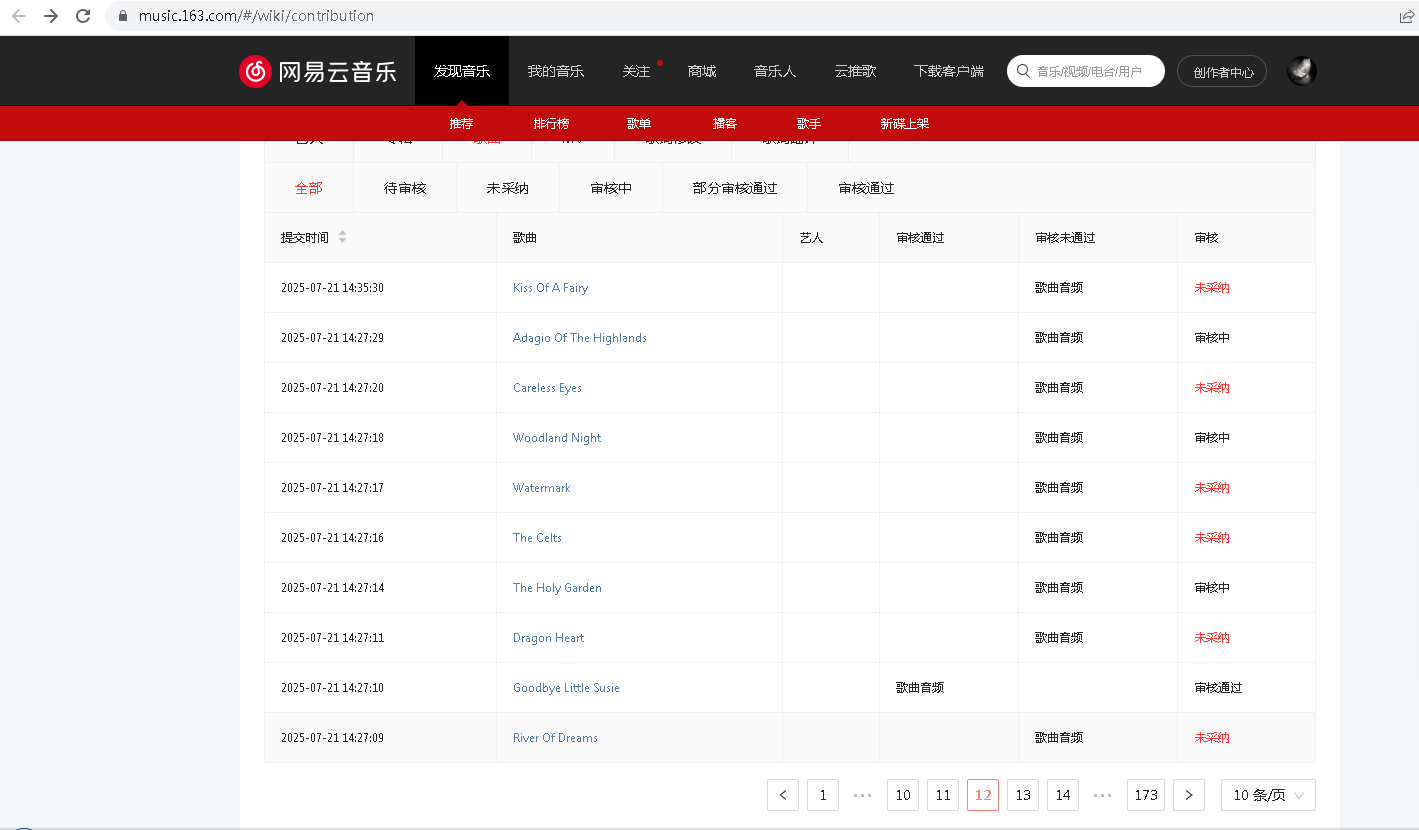Show the 审核通过 filter tab

(x=866, y=188)
